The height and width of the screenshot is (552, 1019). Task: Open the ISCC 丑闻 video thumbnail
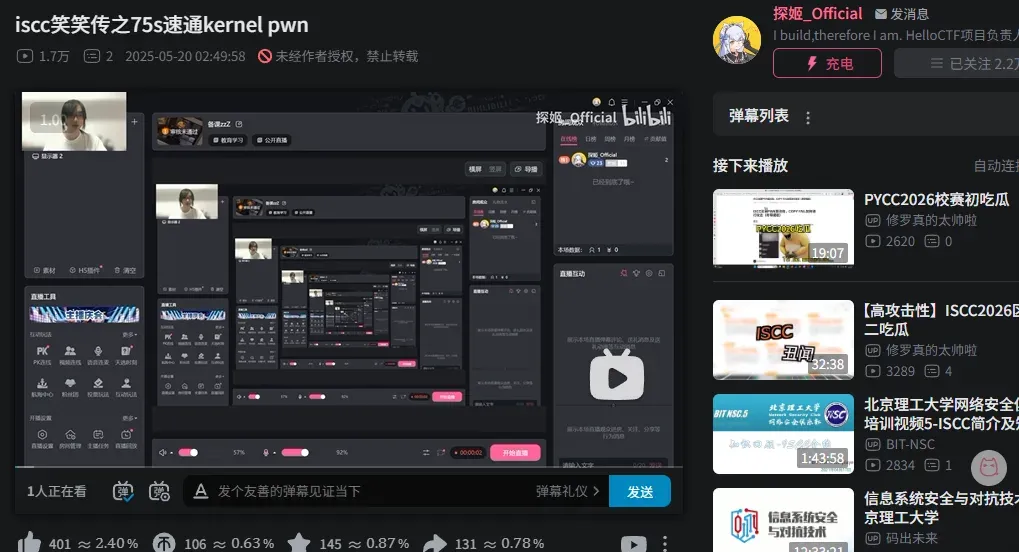point(783,339)
